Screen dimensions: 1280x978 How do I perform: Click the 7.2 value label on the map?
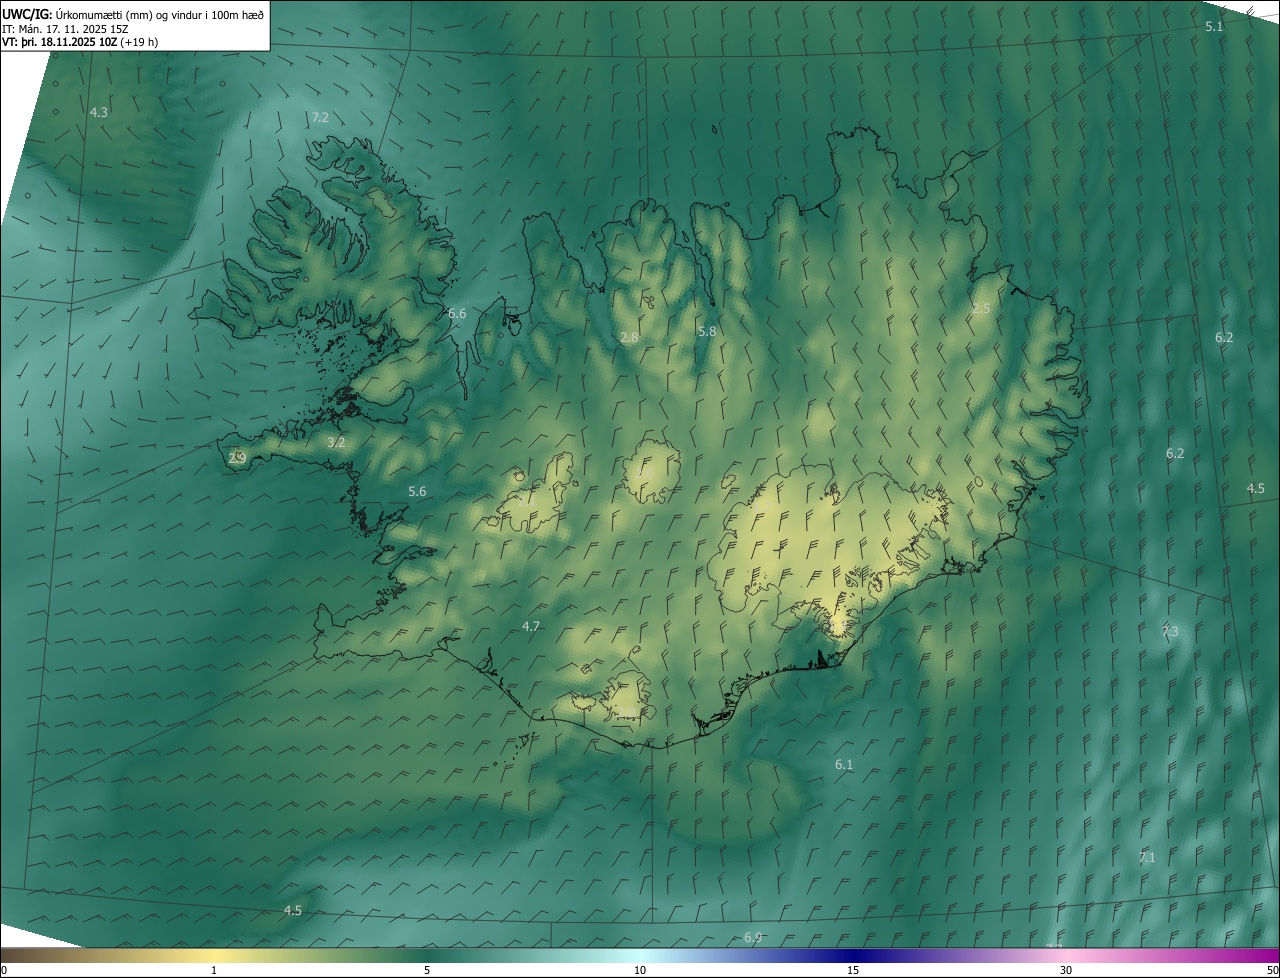320,118
